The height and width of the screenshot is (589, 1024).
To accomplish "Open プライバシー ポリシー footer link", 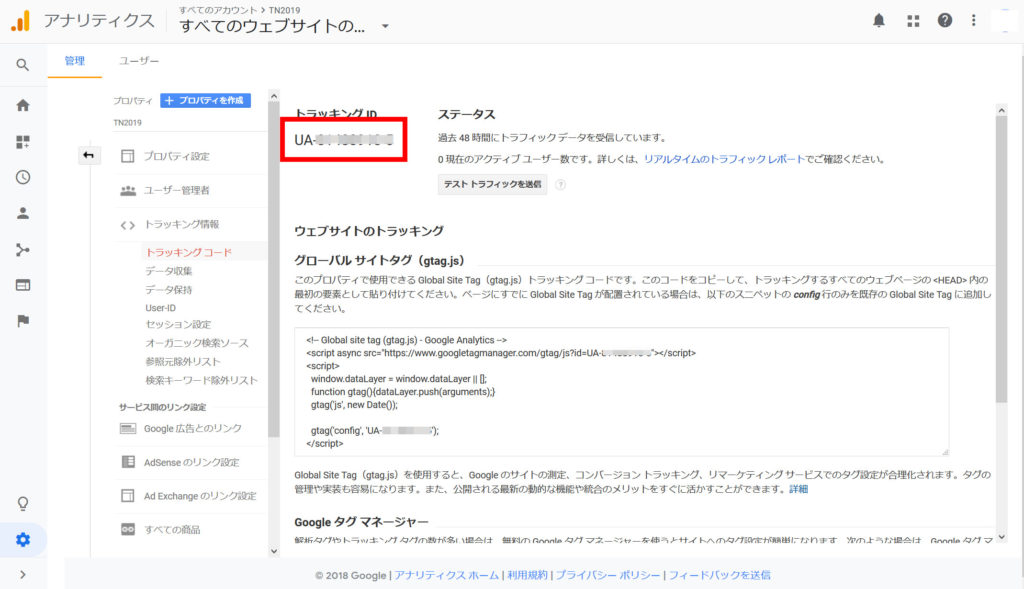I will [x=608, y=575].
